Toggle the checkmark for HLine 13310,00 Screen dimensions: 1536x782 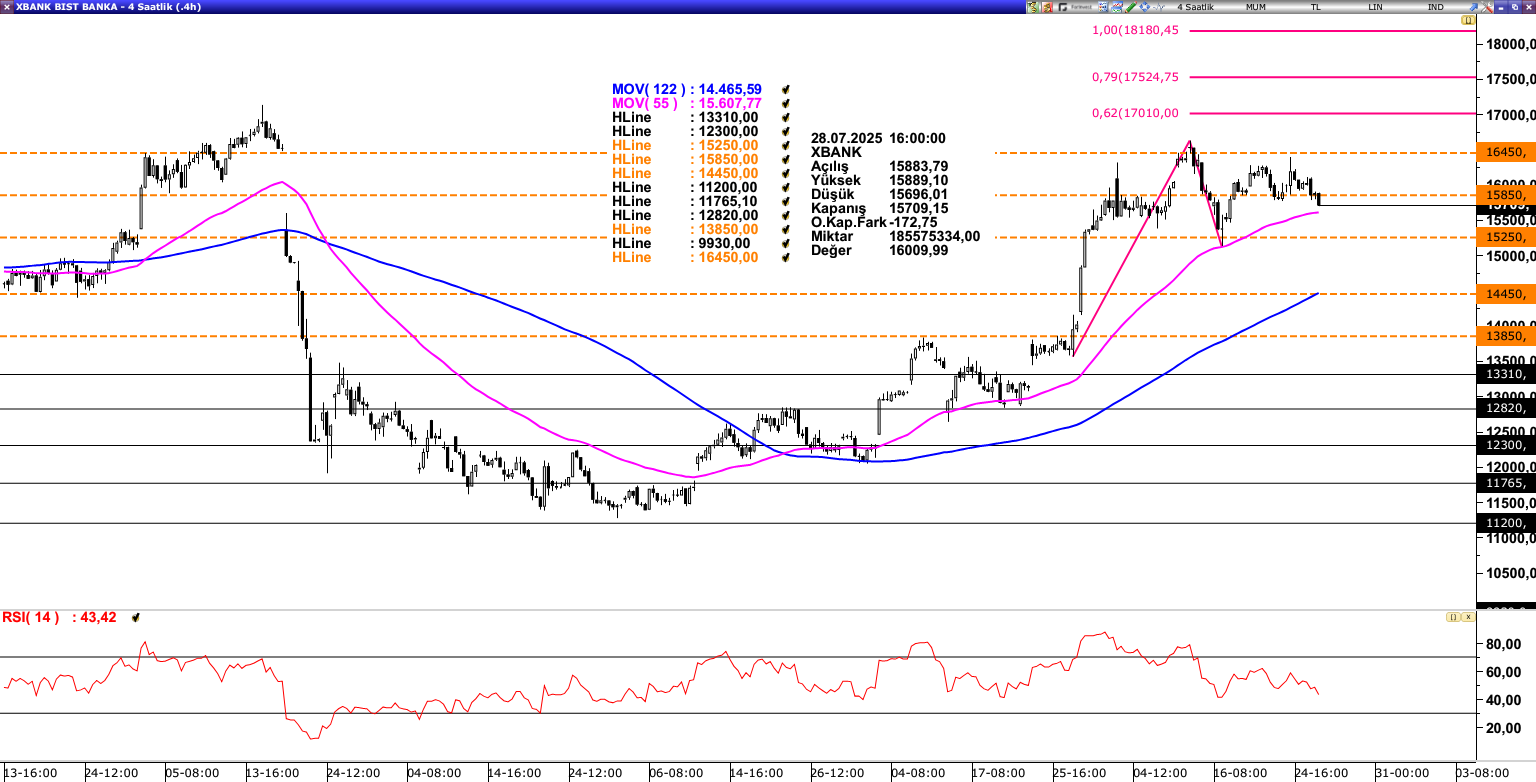coord(786,117)
